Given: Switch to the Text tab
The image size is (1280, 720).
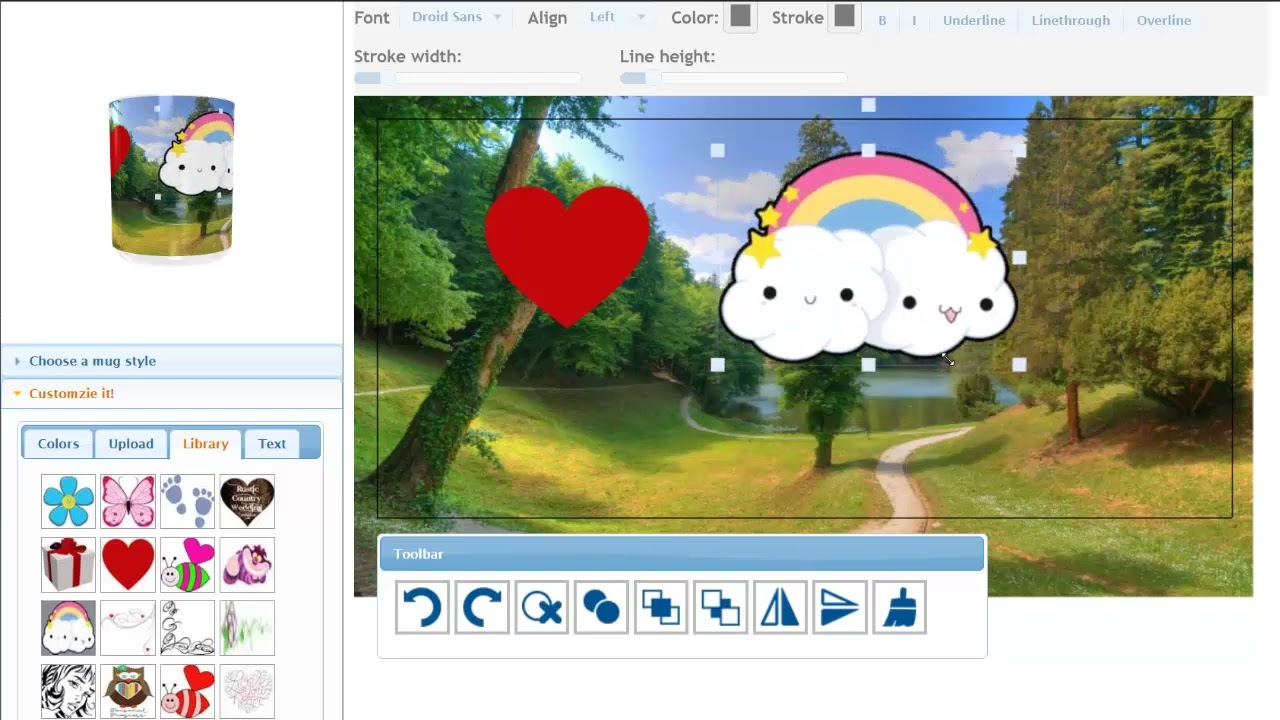Looking at the screenshot, I should [272, 444].
